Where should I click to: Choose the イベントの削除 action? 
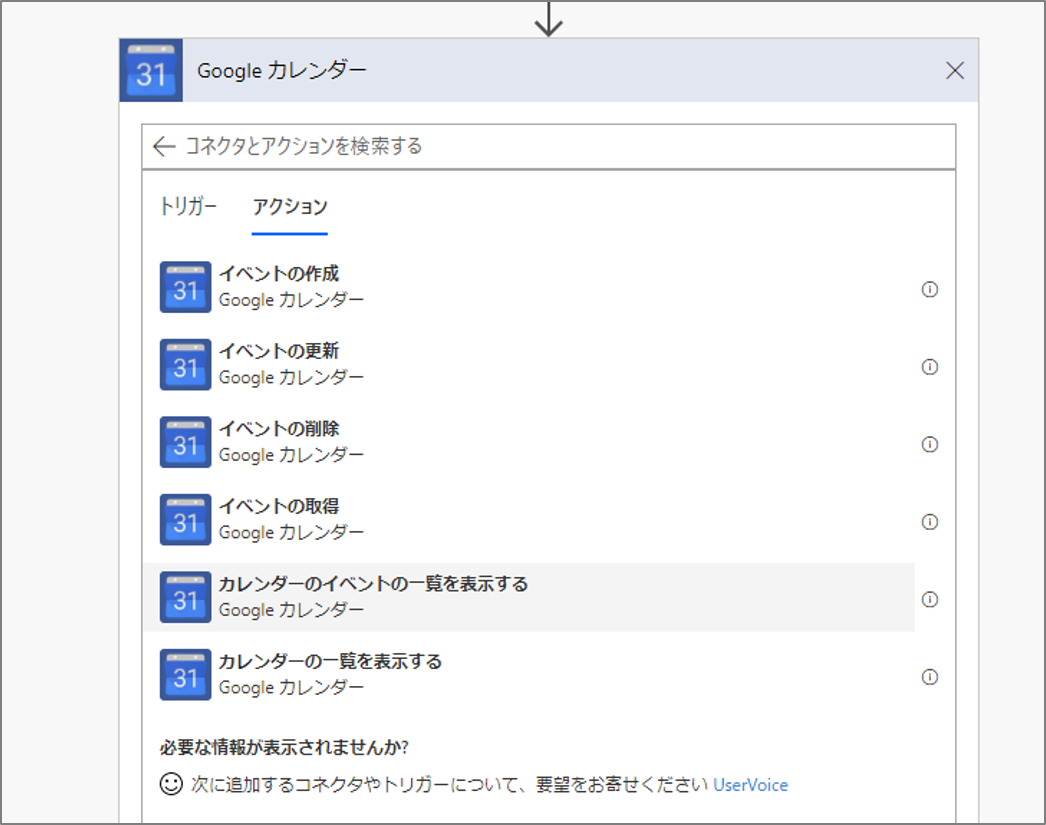pos(528,442)
